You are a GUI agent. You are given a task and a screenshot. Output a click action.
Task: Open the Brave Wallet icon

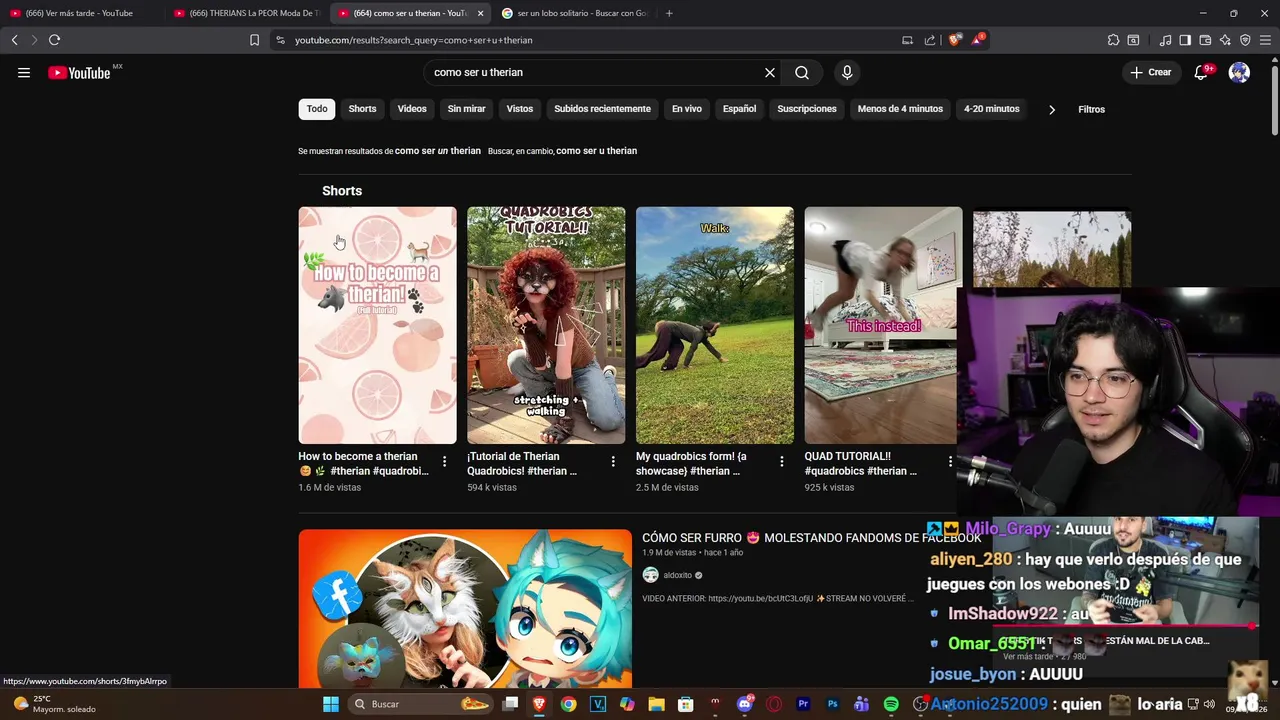pos(1205,40)
